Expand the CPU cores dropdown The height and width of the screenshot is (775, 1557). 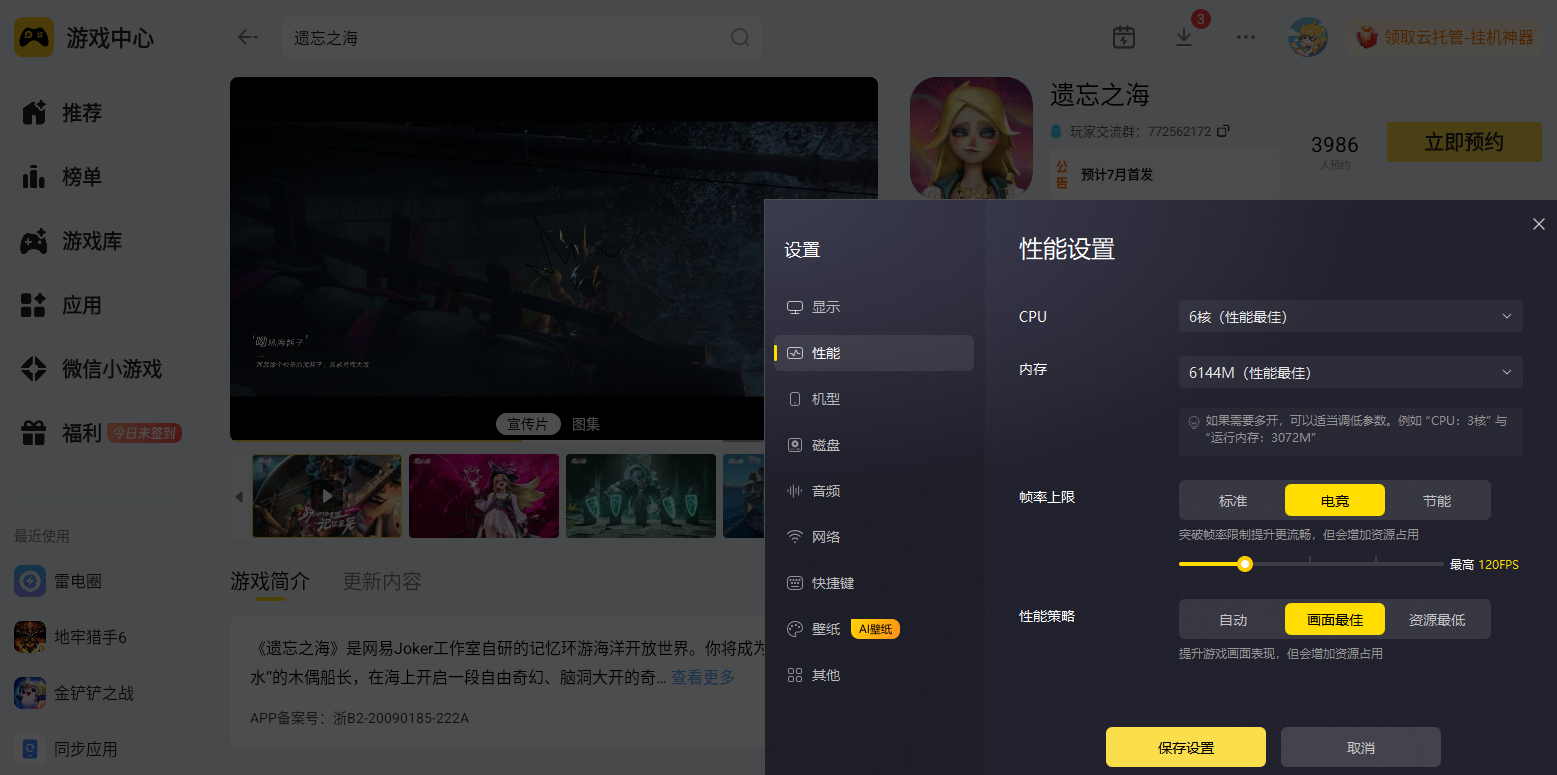pyautogui.click(x=1350, y=316)
